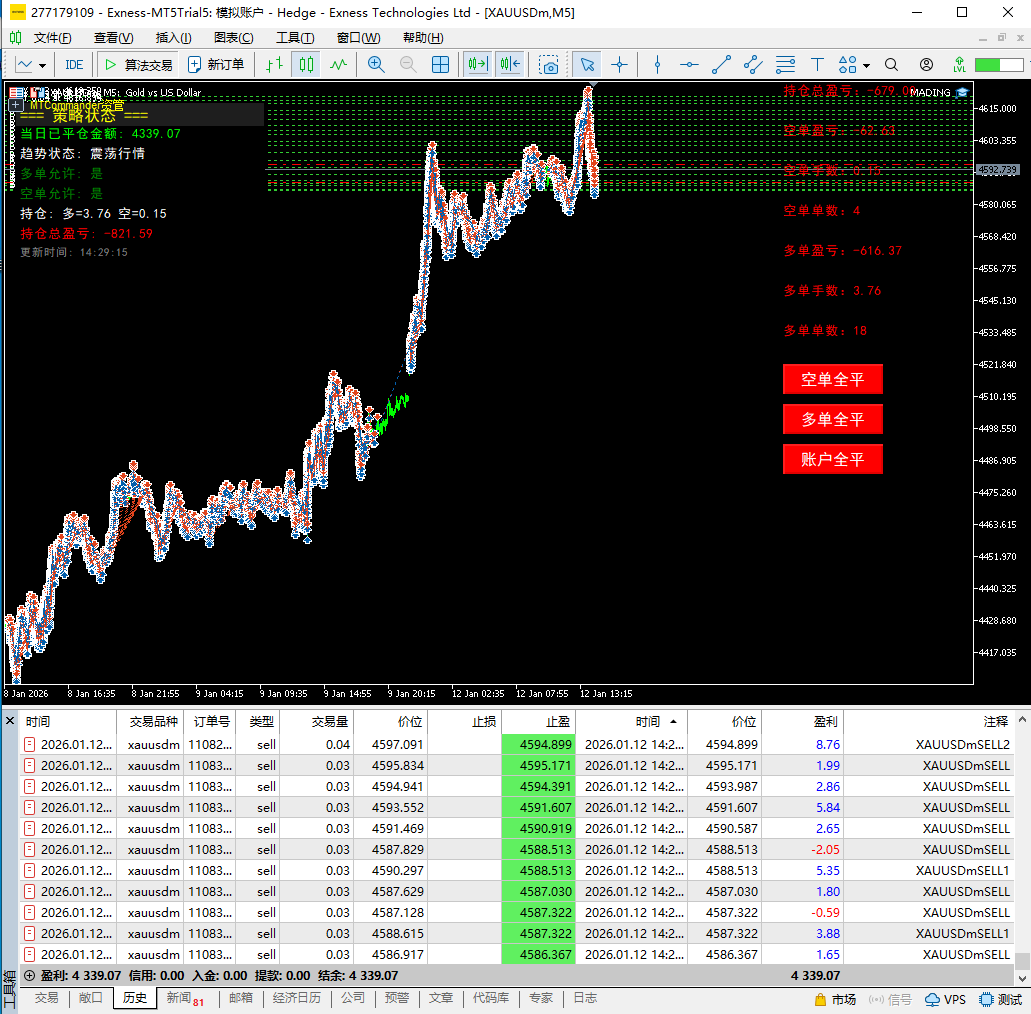
Task: Open the IDE MetaEditor
Action: [74, 64]
